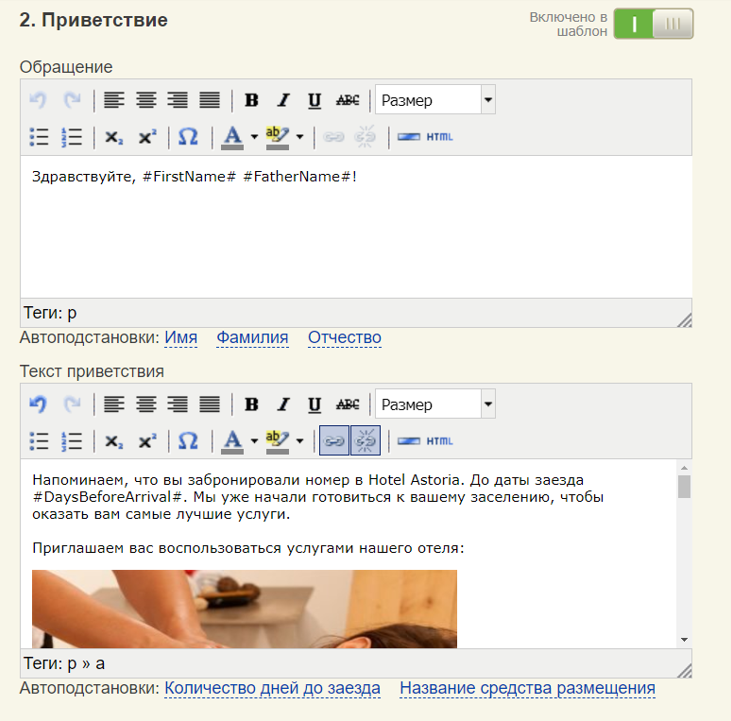Click insert link icon in the Обращение editor
The height and width of the screenshot is (721, 731).
[x=334, y=137]
